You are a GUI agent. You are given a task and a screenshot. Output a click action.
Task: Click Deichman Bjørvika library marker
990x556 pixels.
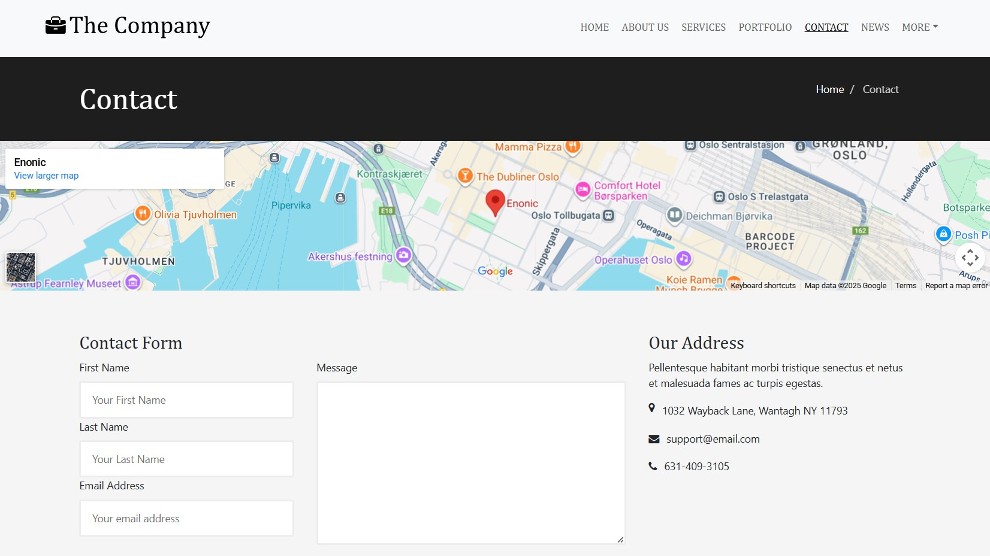[674, 215]
